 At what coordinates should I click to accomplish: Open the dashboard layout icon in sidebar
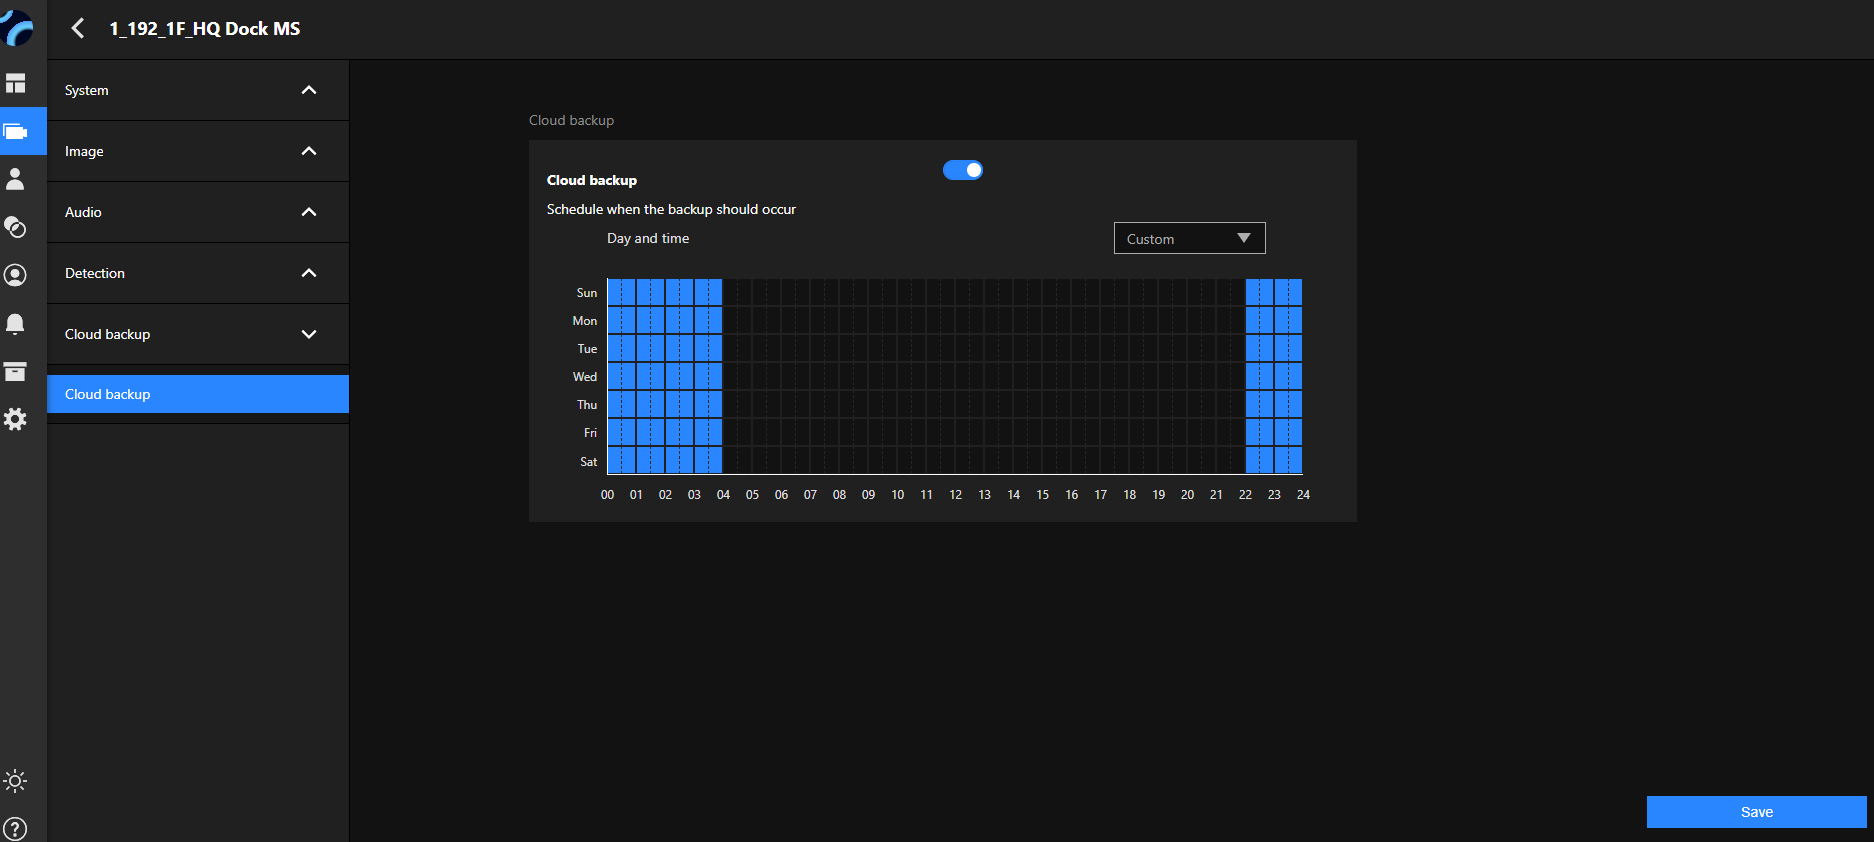point(16,83)
